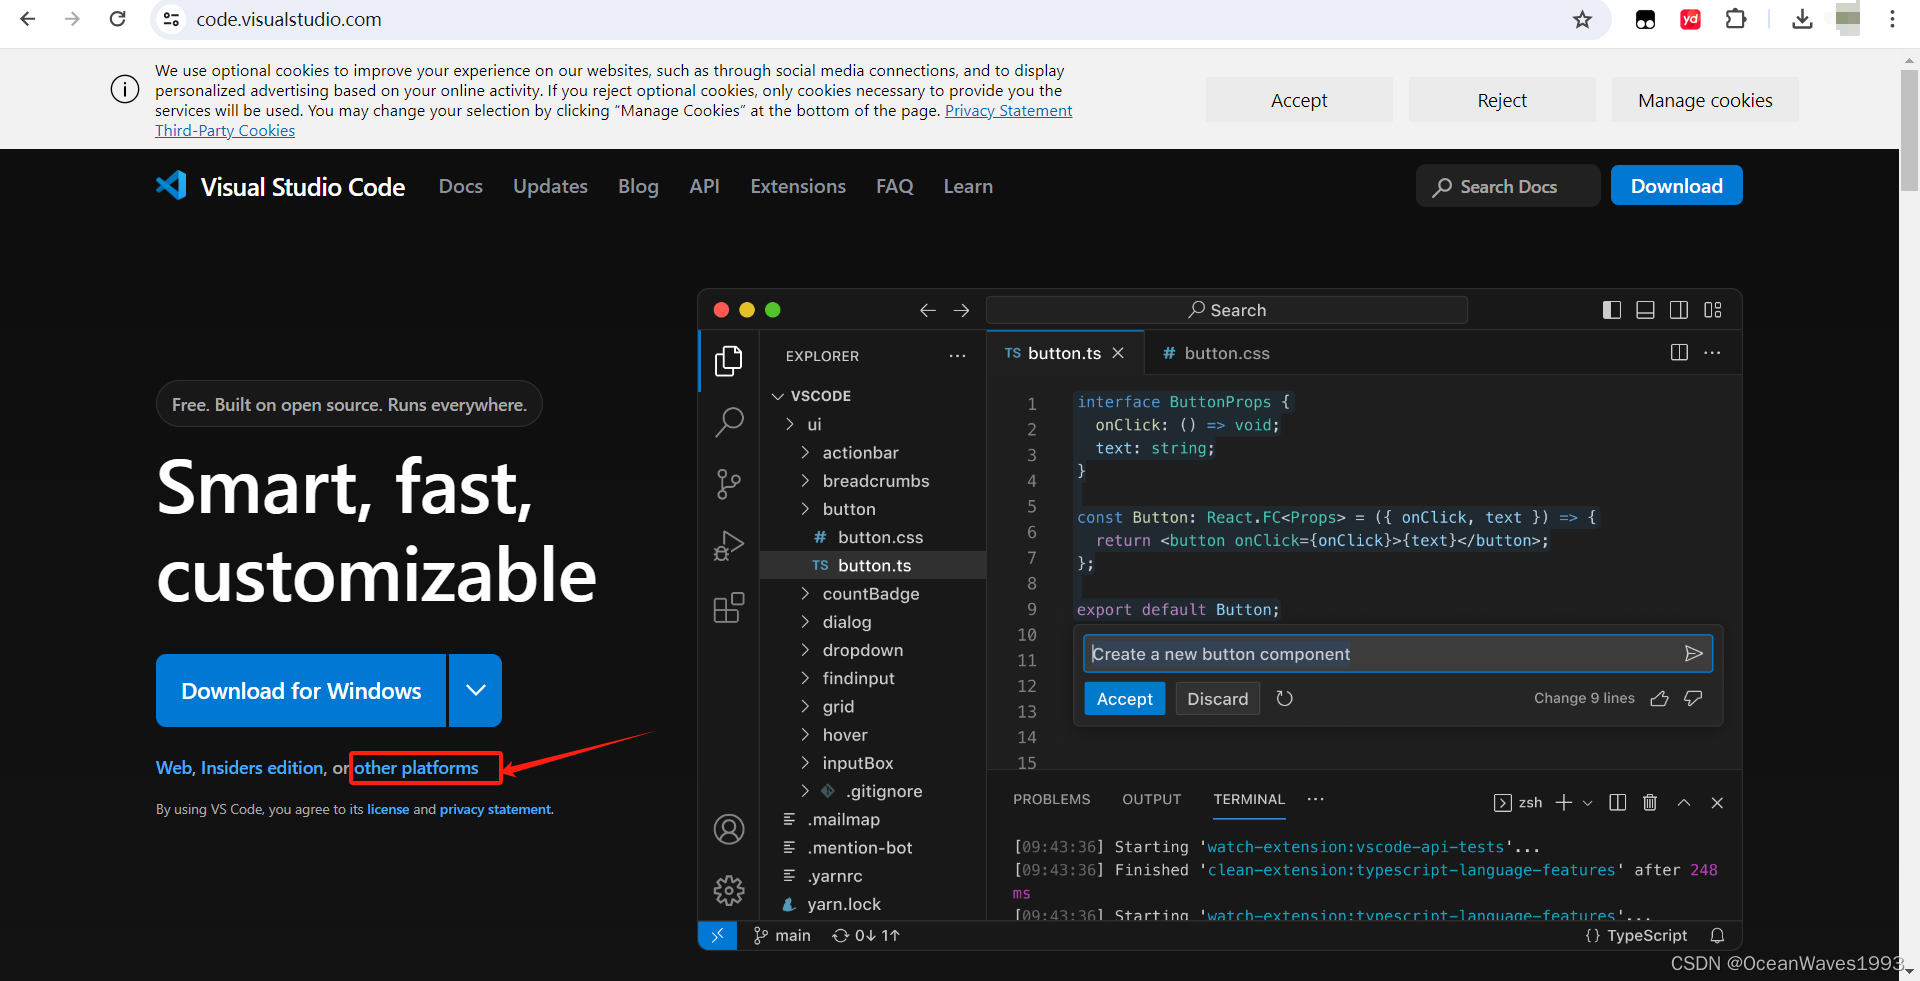Screen dimensions: 1920x981
Task: Open the Explorer files icon in activity bar
Action: point(729,361)
